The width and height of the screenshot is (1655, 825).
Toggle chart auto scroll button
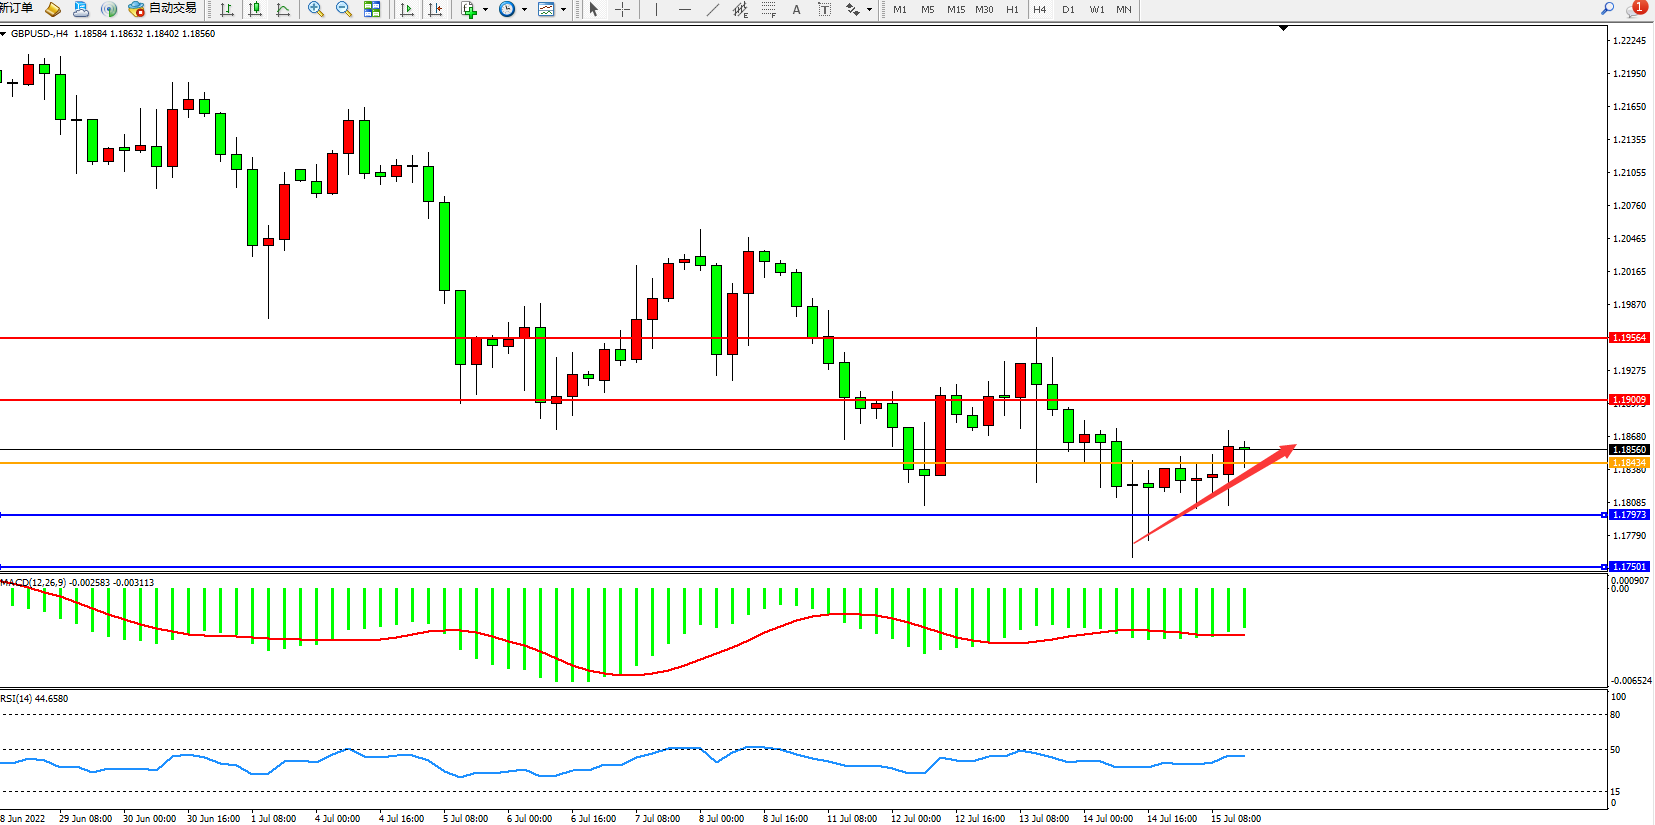(406, 9)
